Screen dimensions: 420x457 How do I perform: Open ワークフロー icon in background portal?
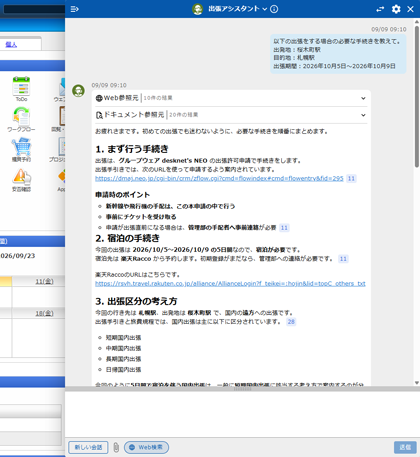[21, 119]
